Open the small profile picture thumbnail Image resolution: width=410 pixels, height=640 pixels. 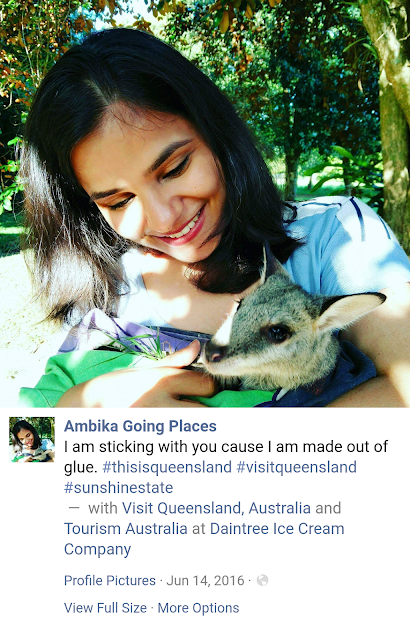click(x=32, y=439)
